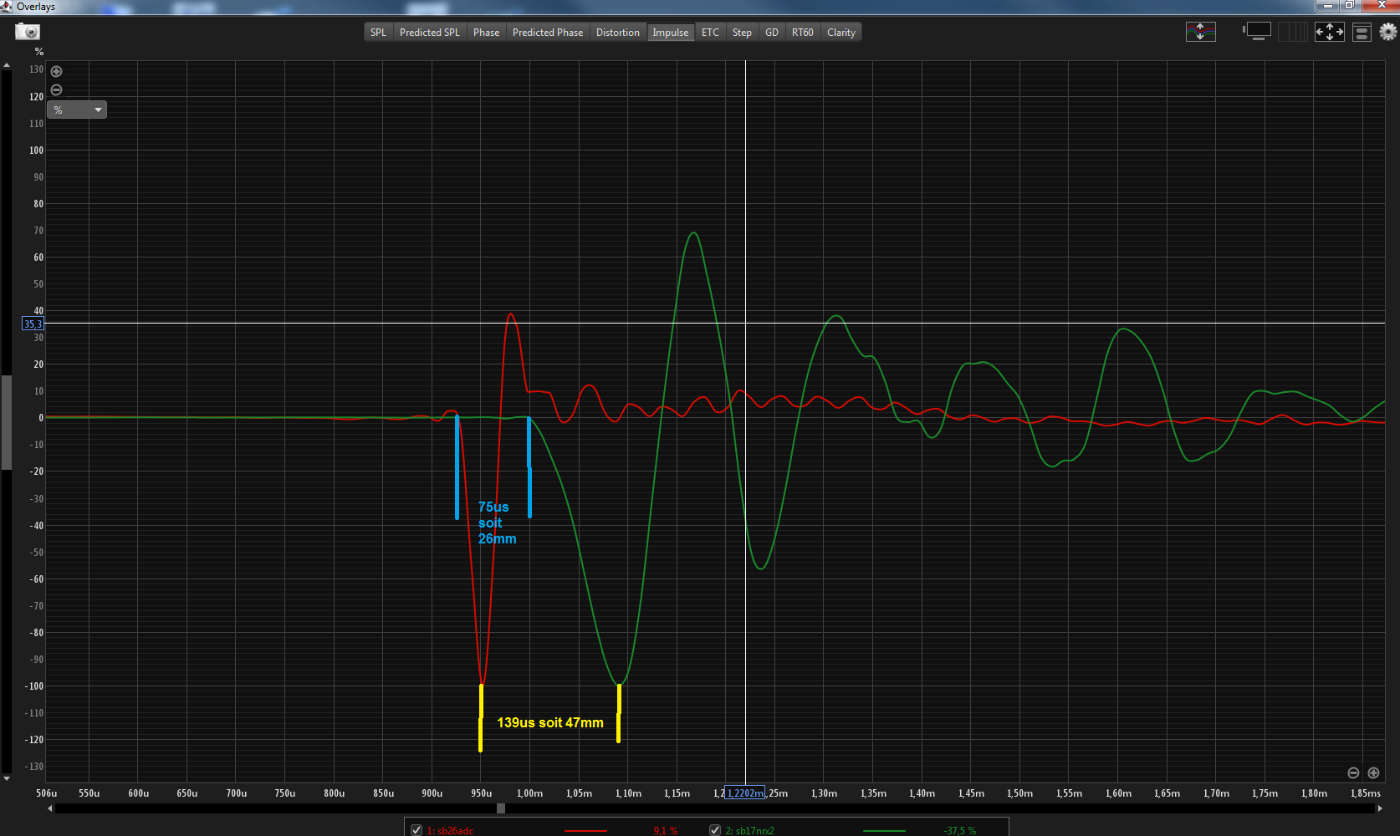Viewport: 1400px width, 836px height.
Task: Go to the Distortion tab
Action: point(617,32)
